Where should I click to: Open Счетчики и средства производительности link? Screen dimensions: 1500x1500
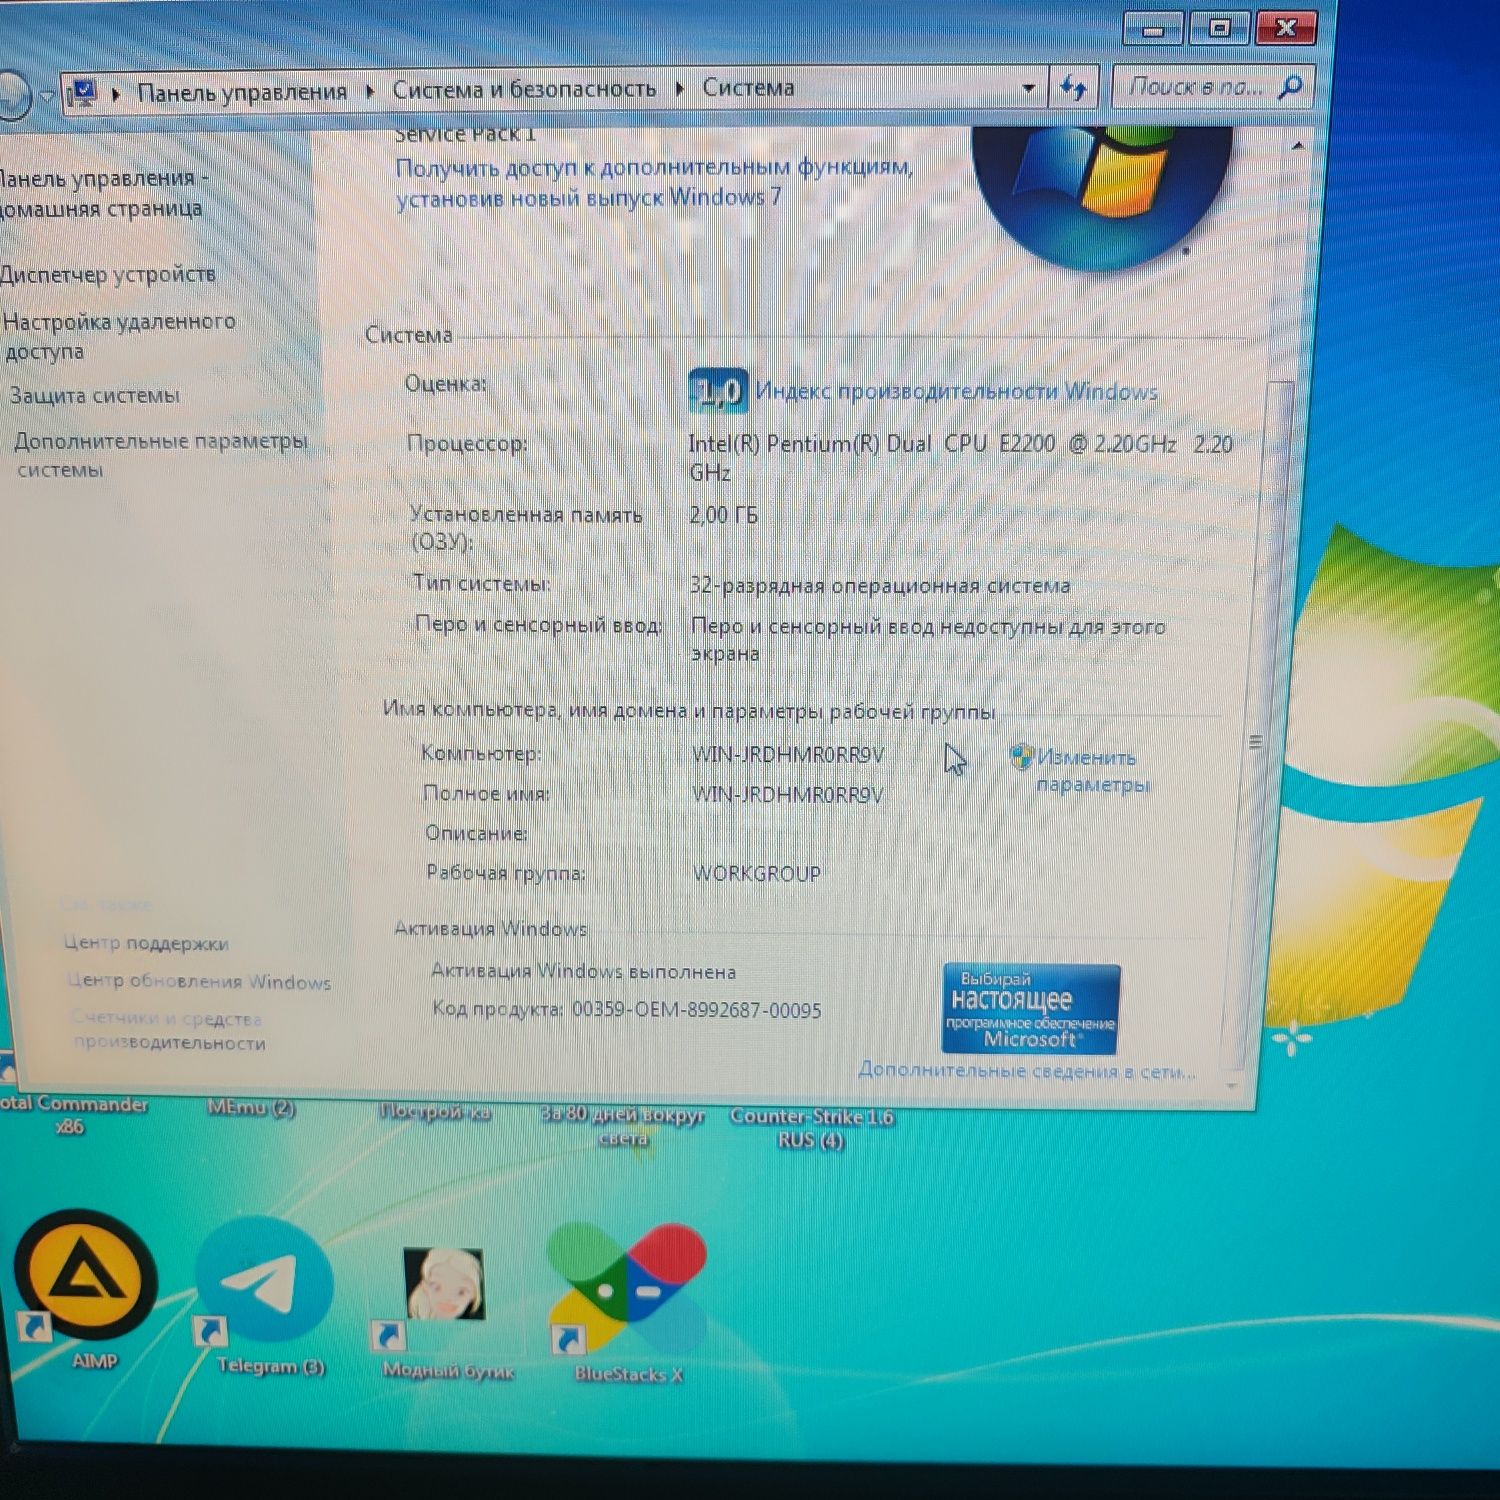click(x=168, y=1031)
